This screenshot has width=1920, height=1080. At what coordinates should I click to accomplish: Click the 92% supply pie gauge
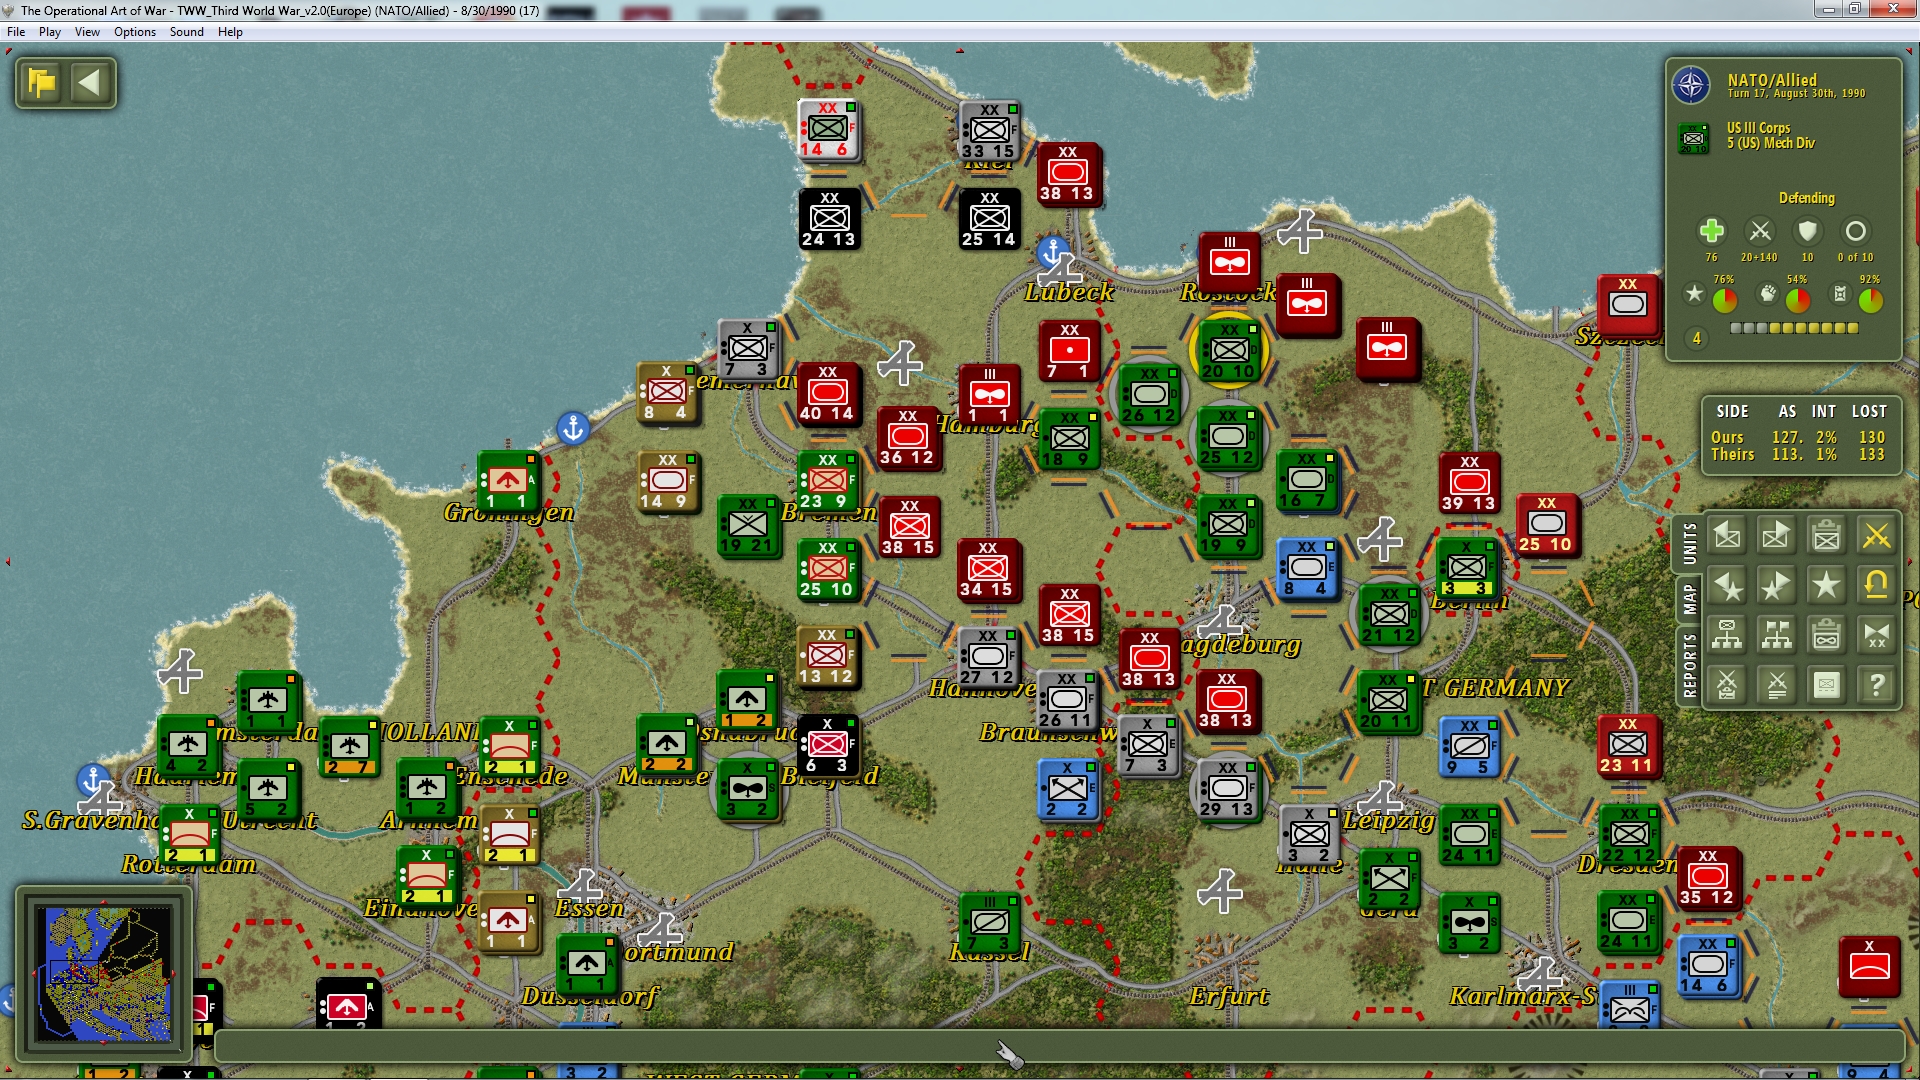[1871, 300]
